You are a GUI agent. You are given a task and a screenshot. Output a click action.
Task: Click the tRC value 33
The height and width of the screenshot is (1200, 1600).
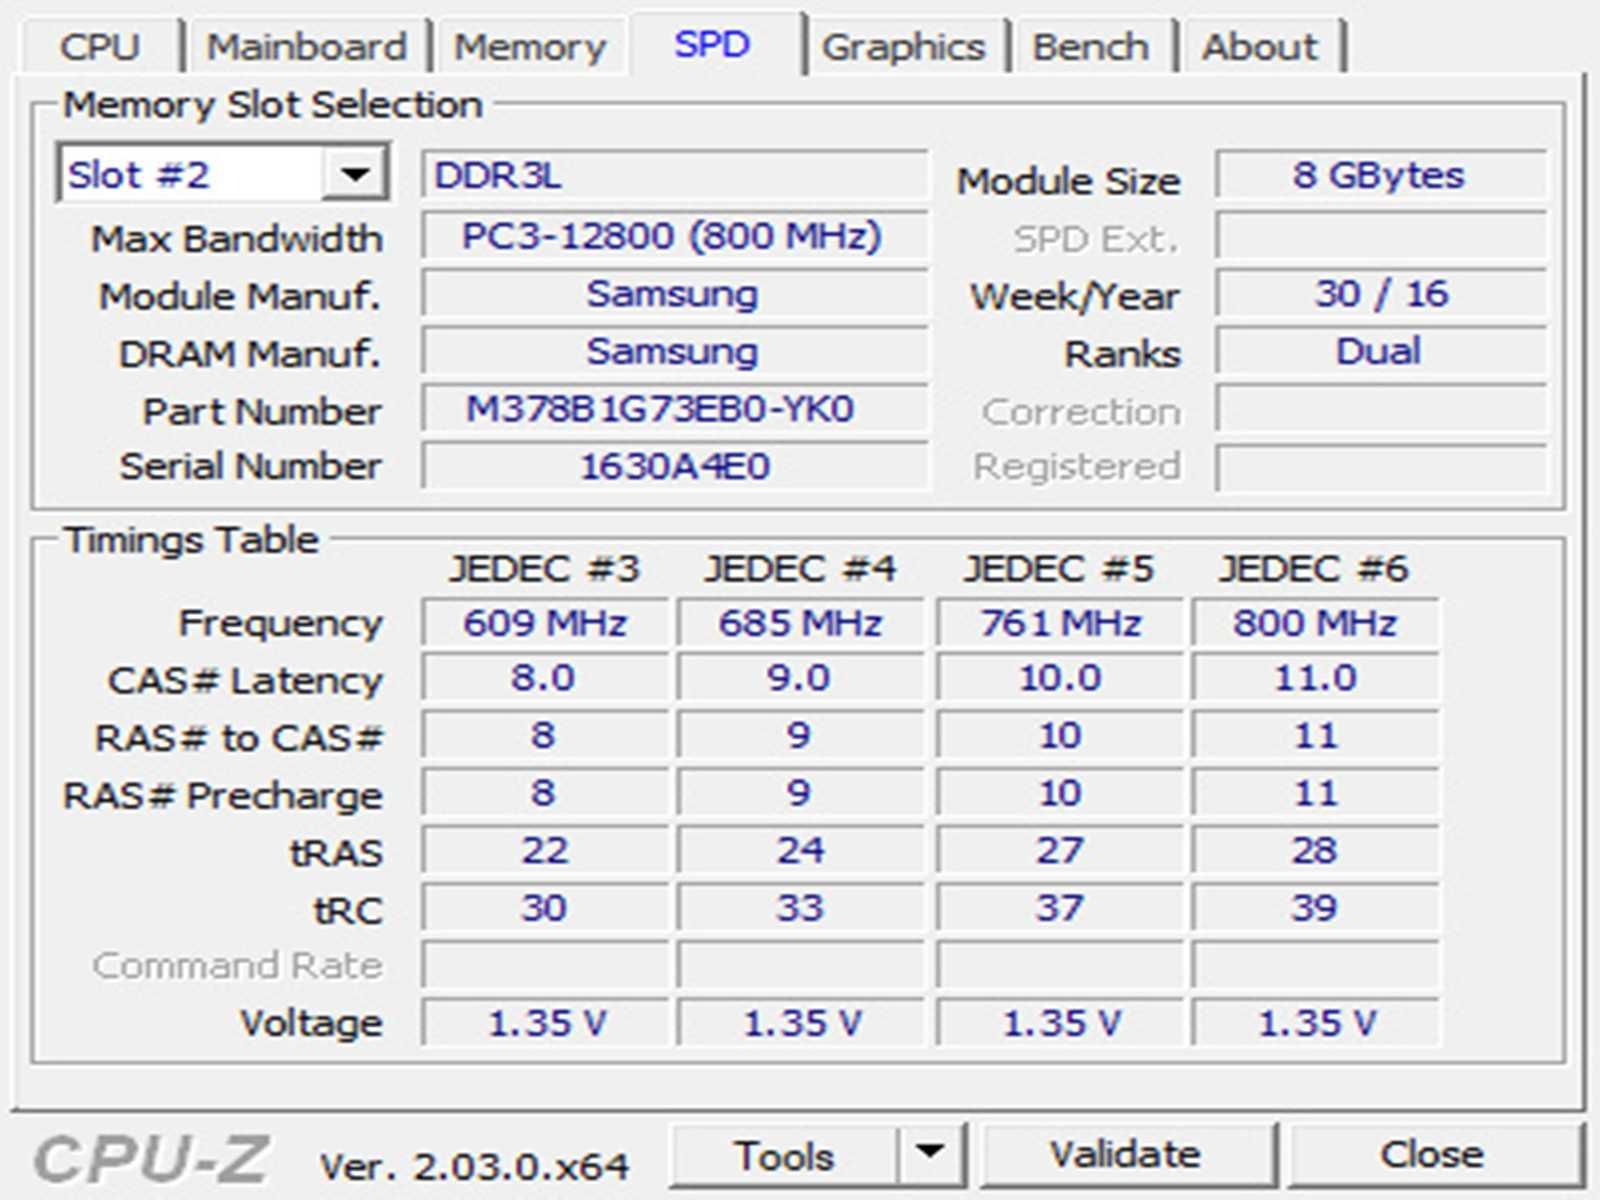pyautogui.click(x=800, y=908)
